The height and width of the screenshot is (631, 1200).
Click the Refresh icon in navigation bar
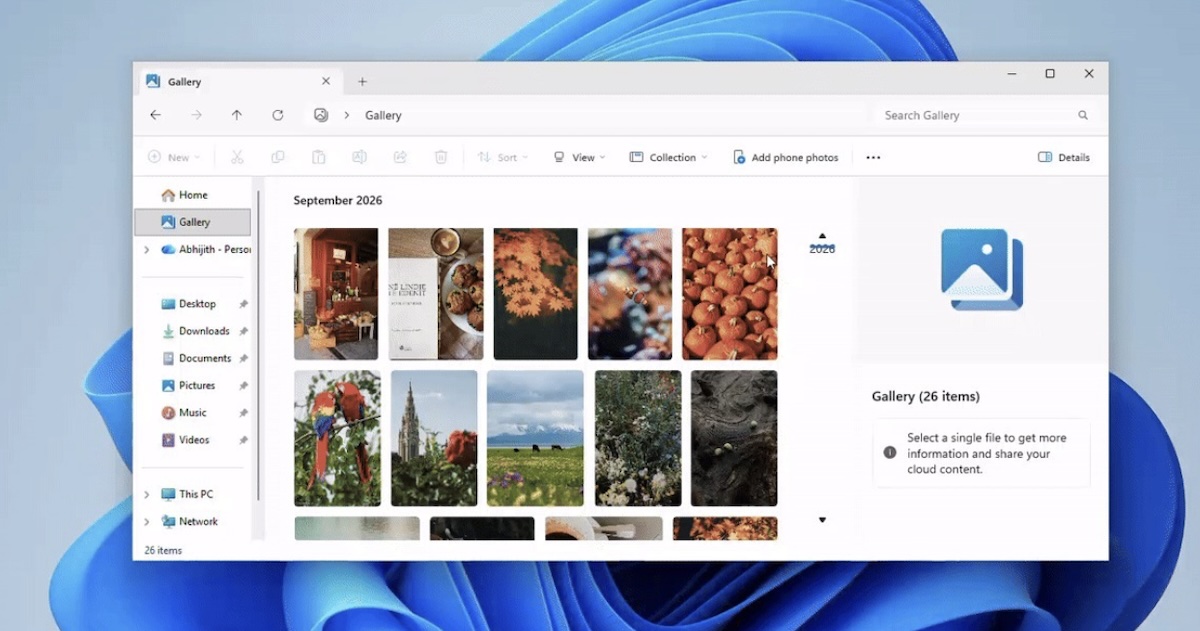[278, 115]
